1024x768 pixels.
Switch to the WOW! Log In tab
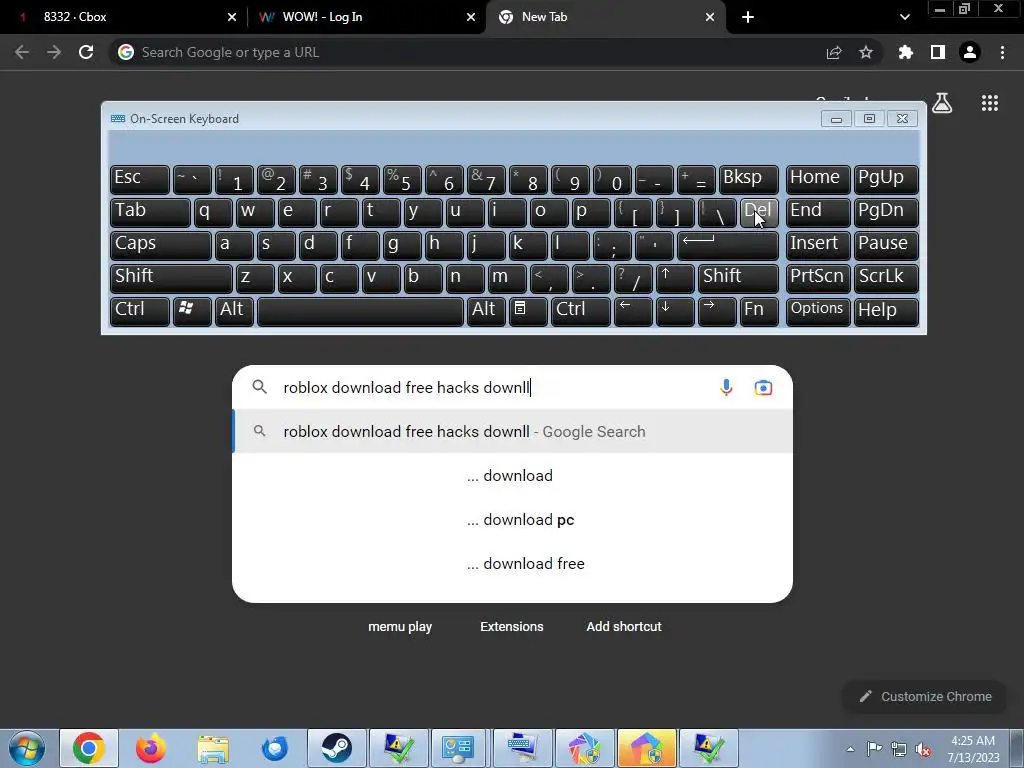click(366, 17)
